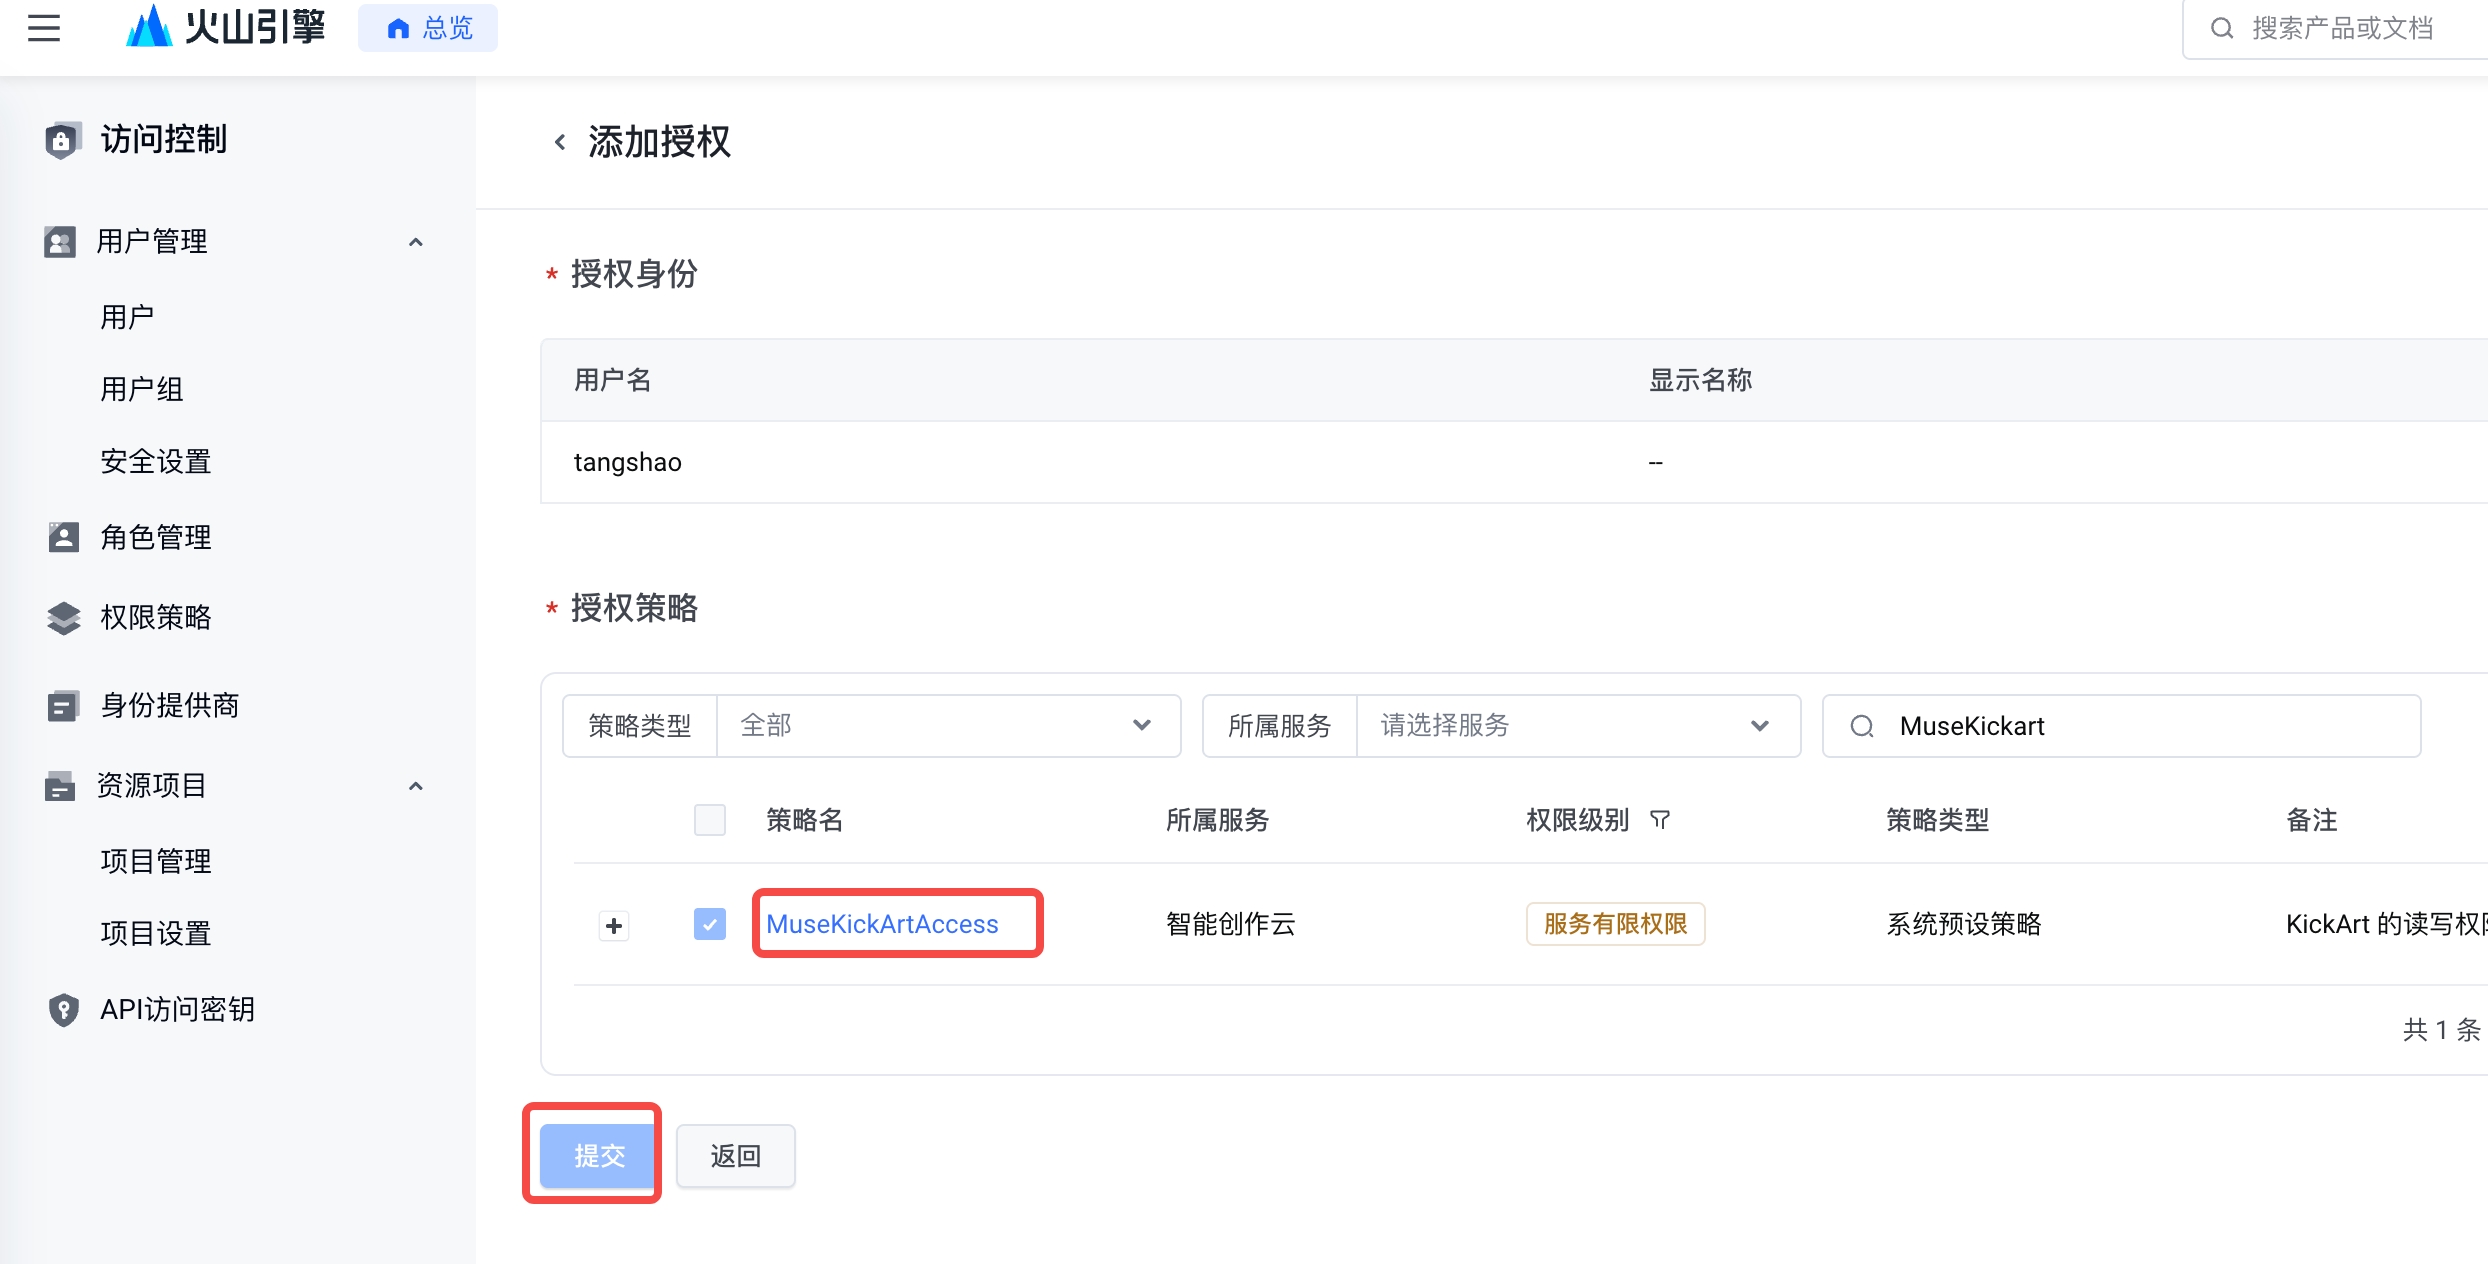Collapse the 用户管理 section
The height and width of the screenshot is (1264, 2488).
416,242
